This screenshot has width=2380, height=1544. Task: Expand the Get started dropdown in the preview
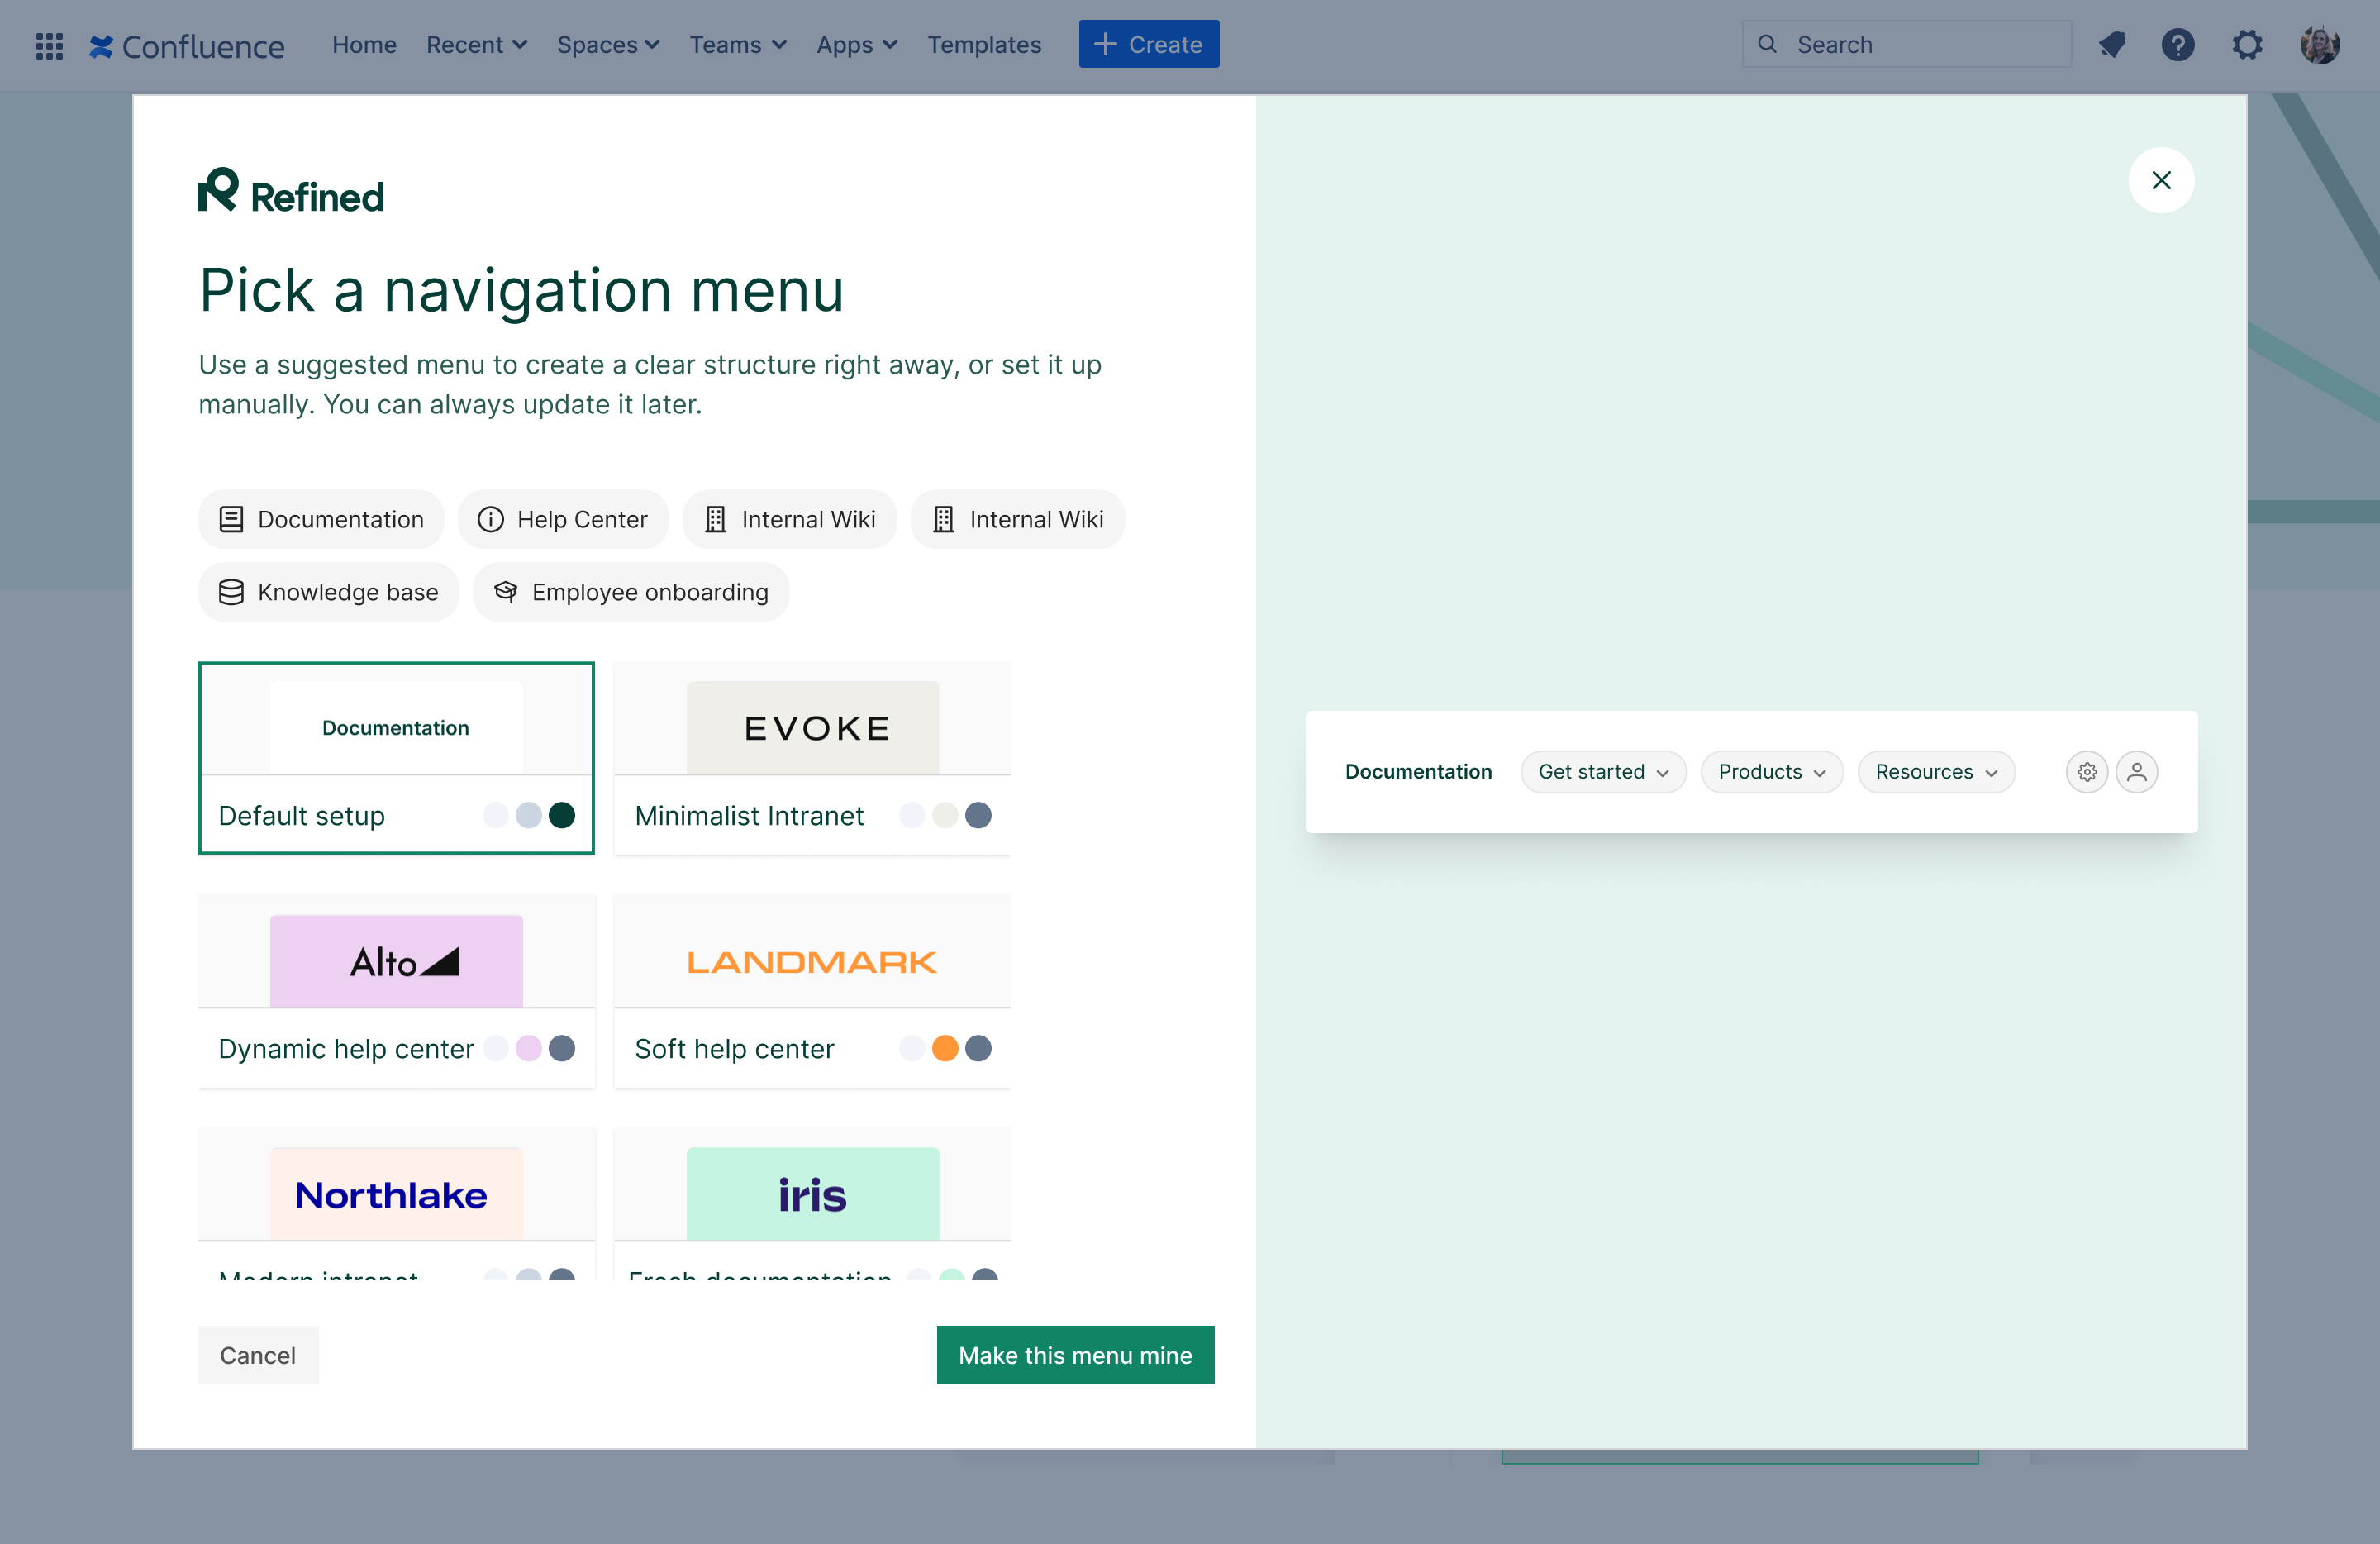(1602, 772)
